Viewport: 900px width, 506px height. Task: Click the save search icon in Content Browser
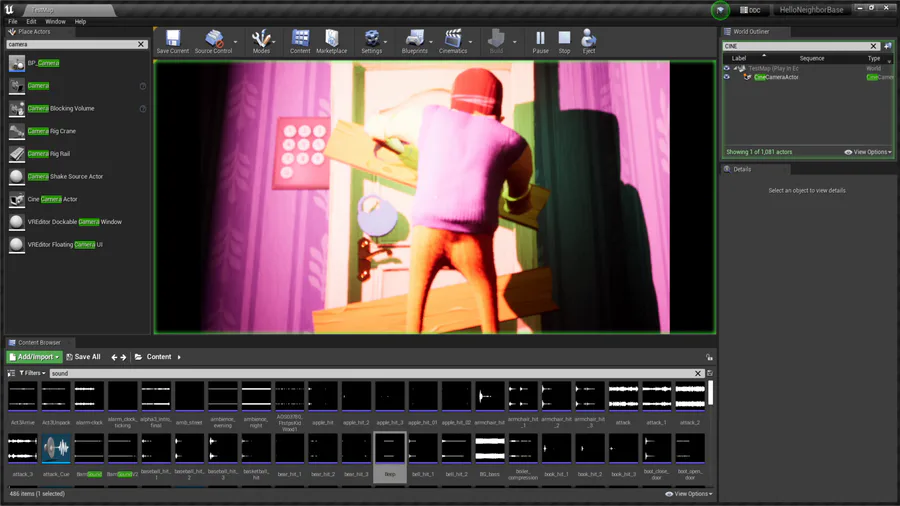[x=710, y=373]
